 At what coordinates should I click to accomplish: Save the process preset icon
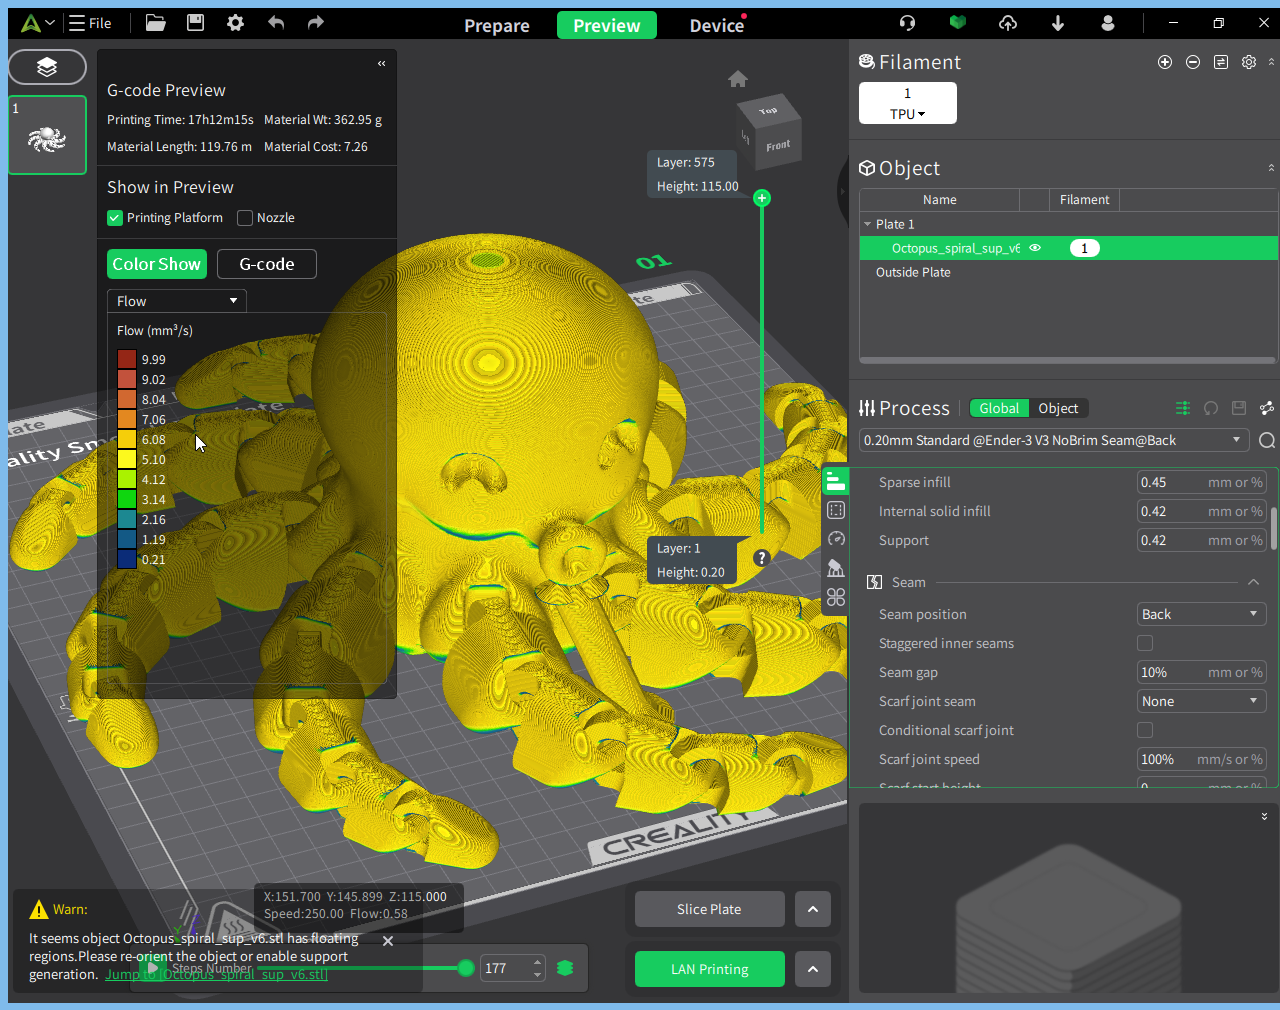click(1239, 408)
